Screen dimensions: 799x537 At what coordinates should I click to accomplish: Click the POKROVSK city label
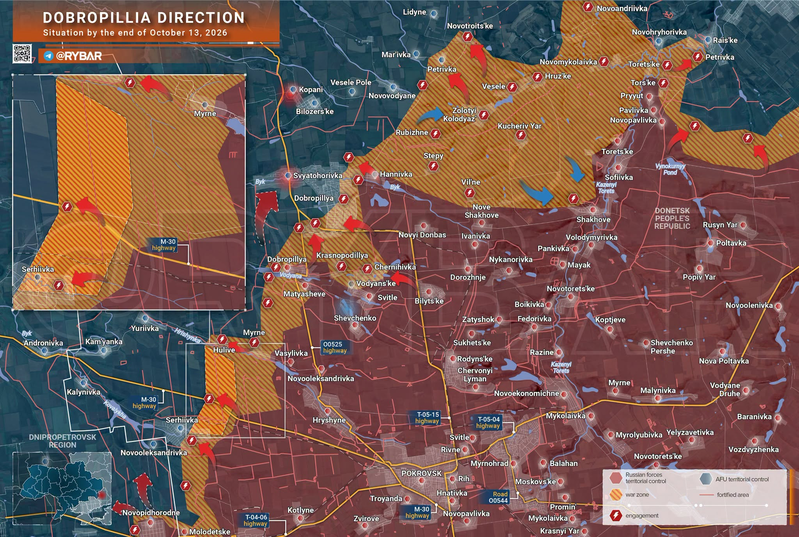click(421, 473)
